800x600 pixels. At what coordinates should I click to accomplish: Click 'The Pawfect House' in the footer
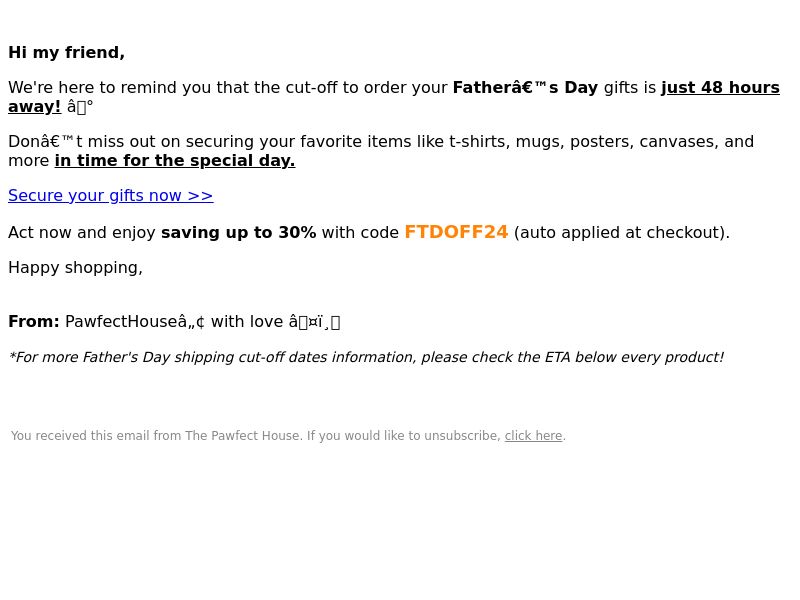point(242,436)
